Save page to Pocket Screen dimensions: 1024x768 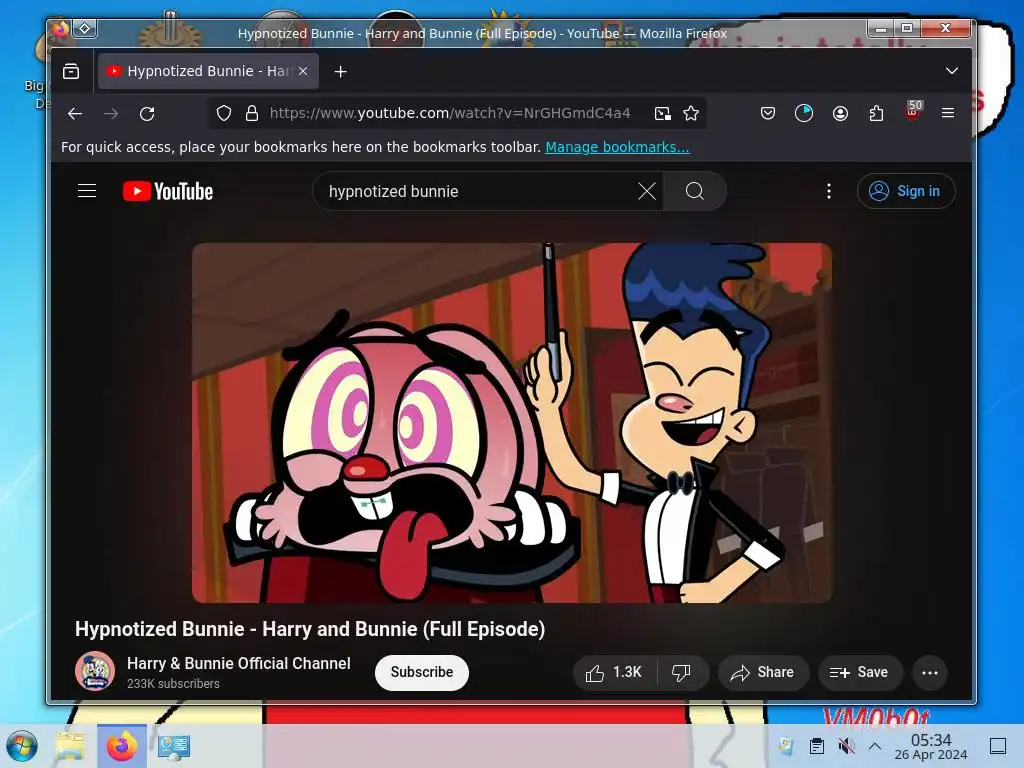point(768,114)
